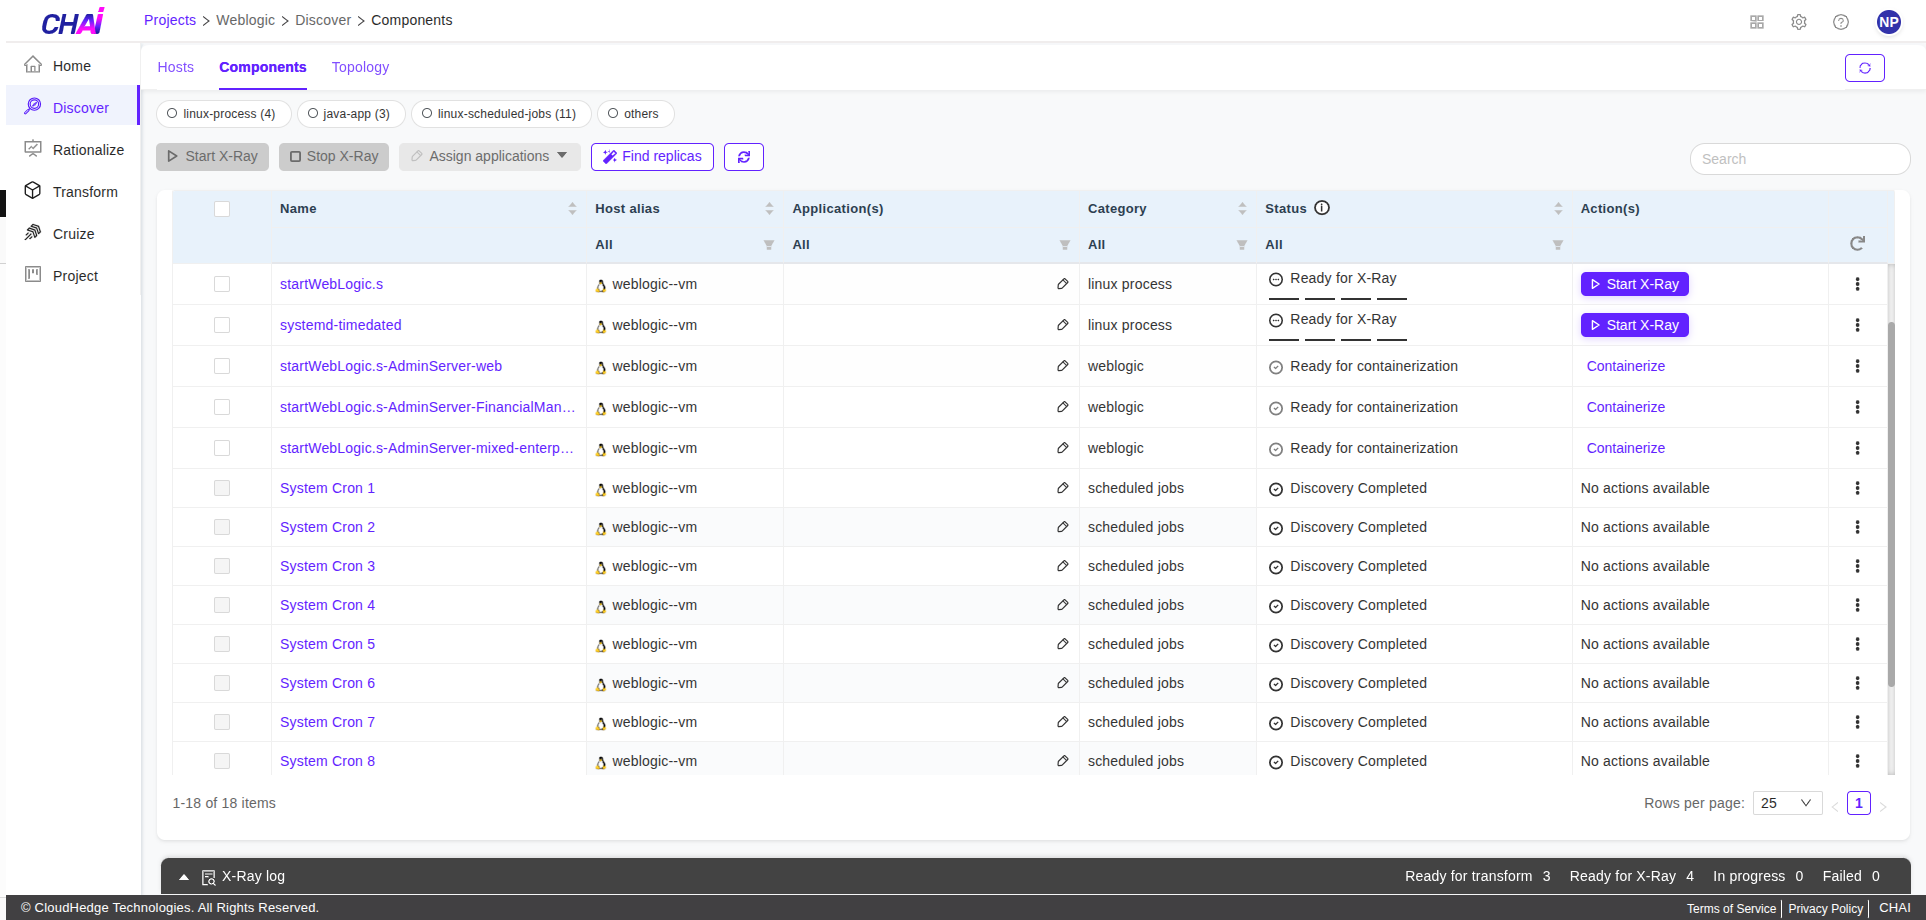Click Containerize link for startWebLogic.s-AdminServer-web

(x=1625, y=366)
